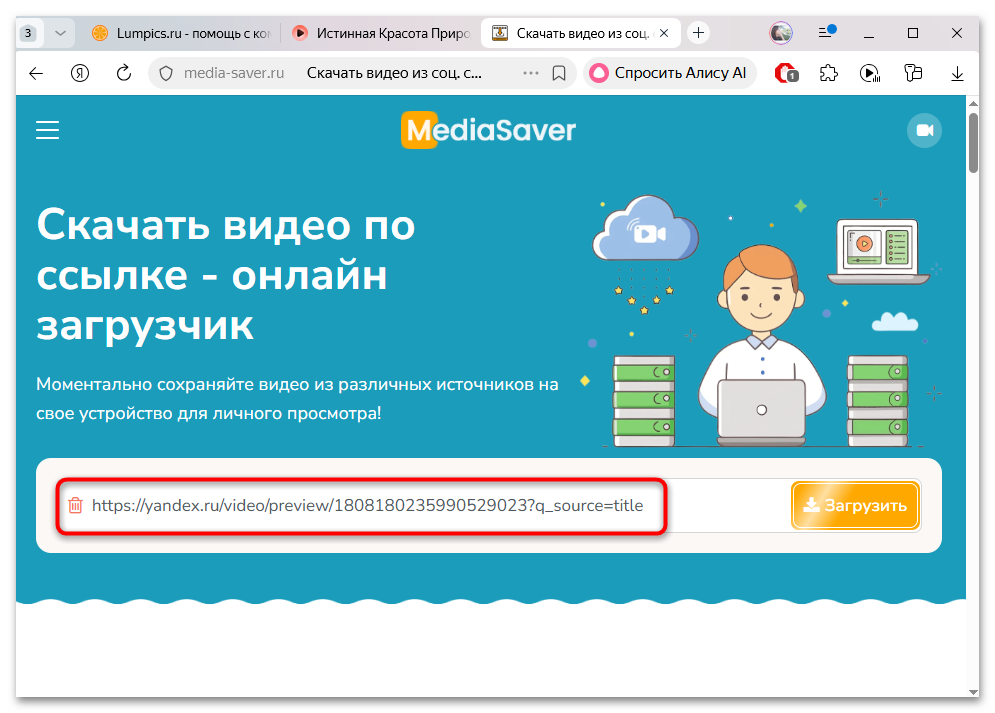Screen dimensions: 995x713
Task: Switch to the Lumpics.ru tab
Action: 181,33
